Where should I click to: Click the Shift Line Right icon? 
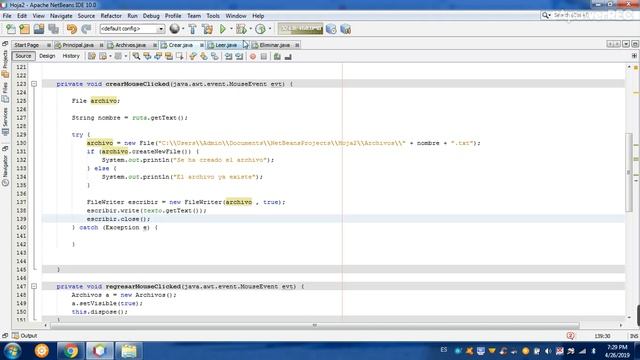point(239,56)
